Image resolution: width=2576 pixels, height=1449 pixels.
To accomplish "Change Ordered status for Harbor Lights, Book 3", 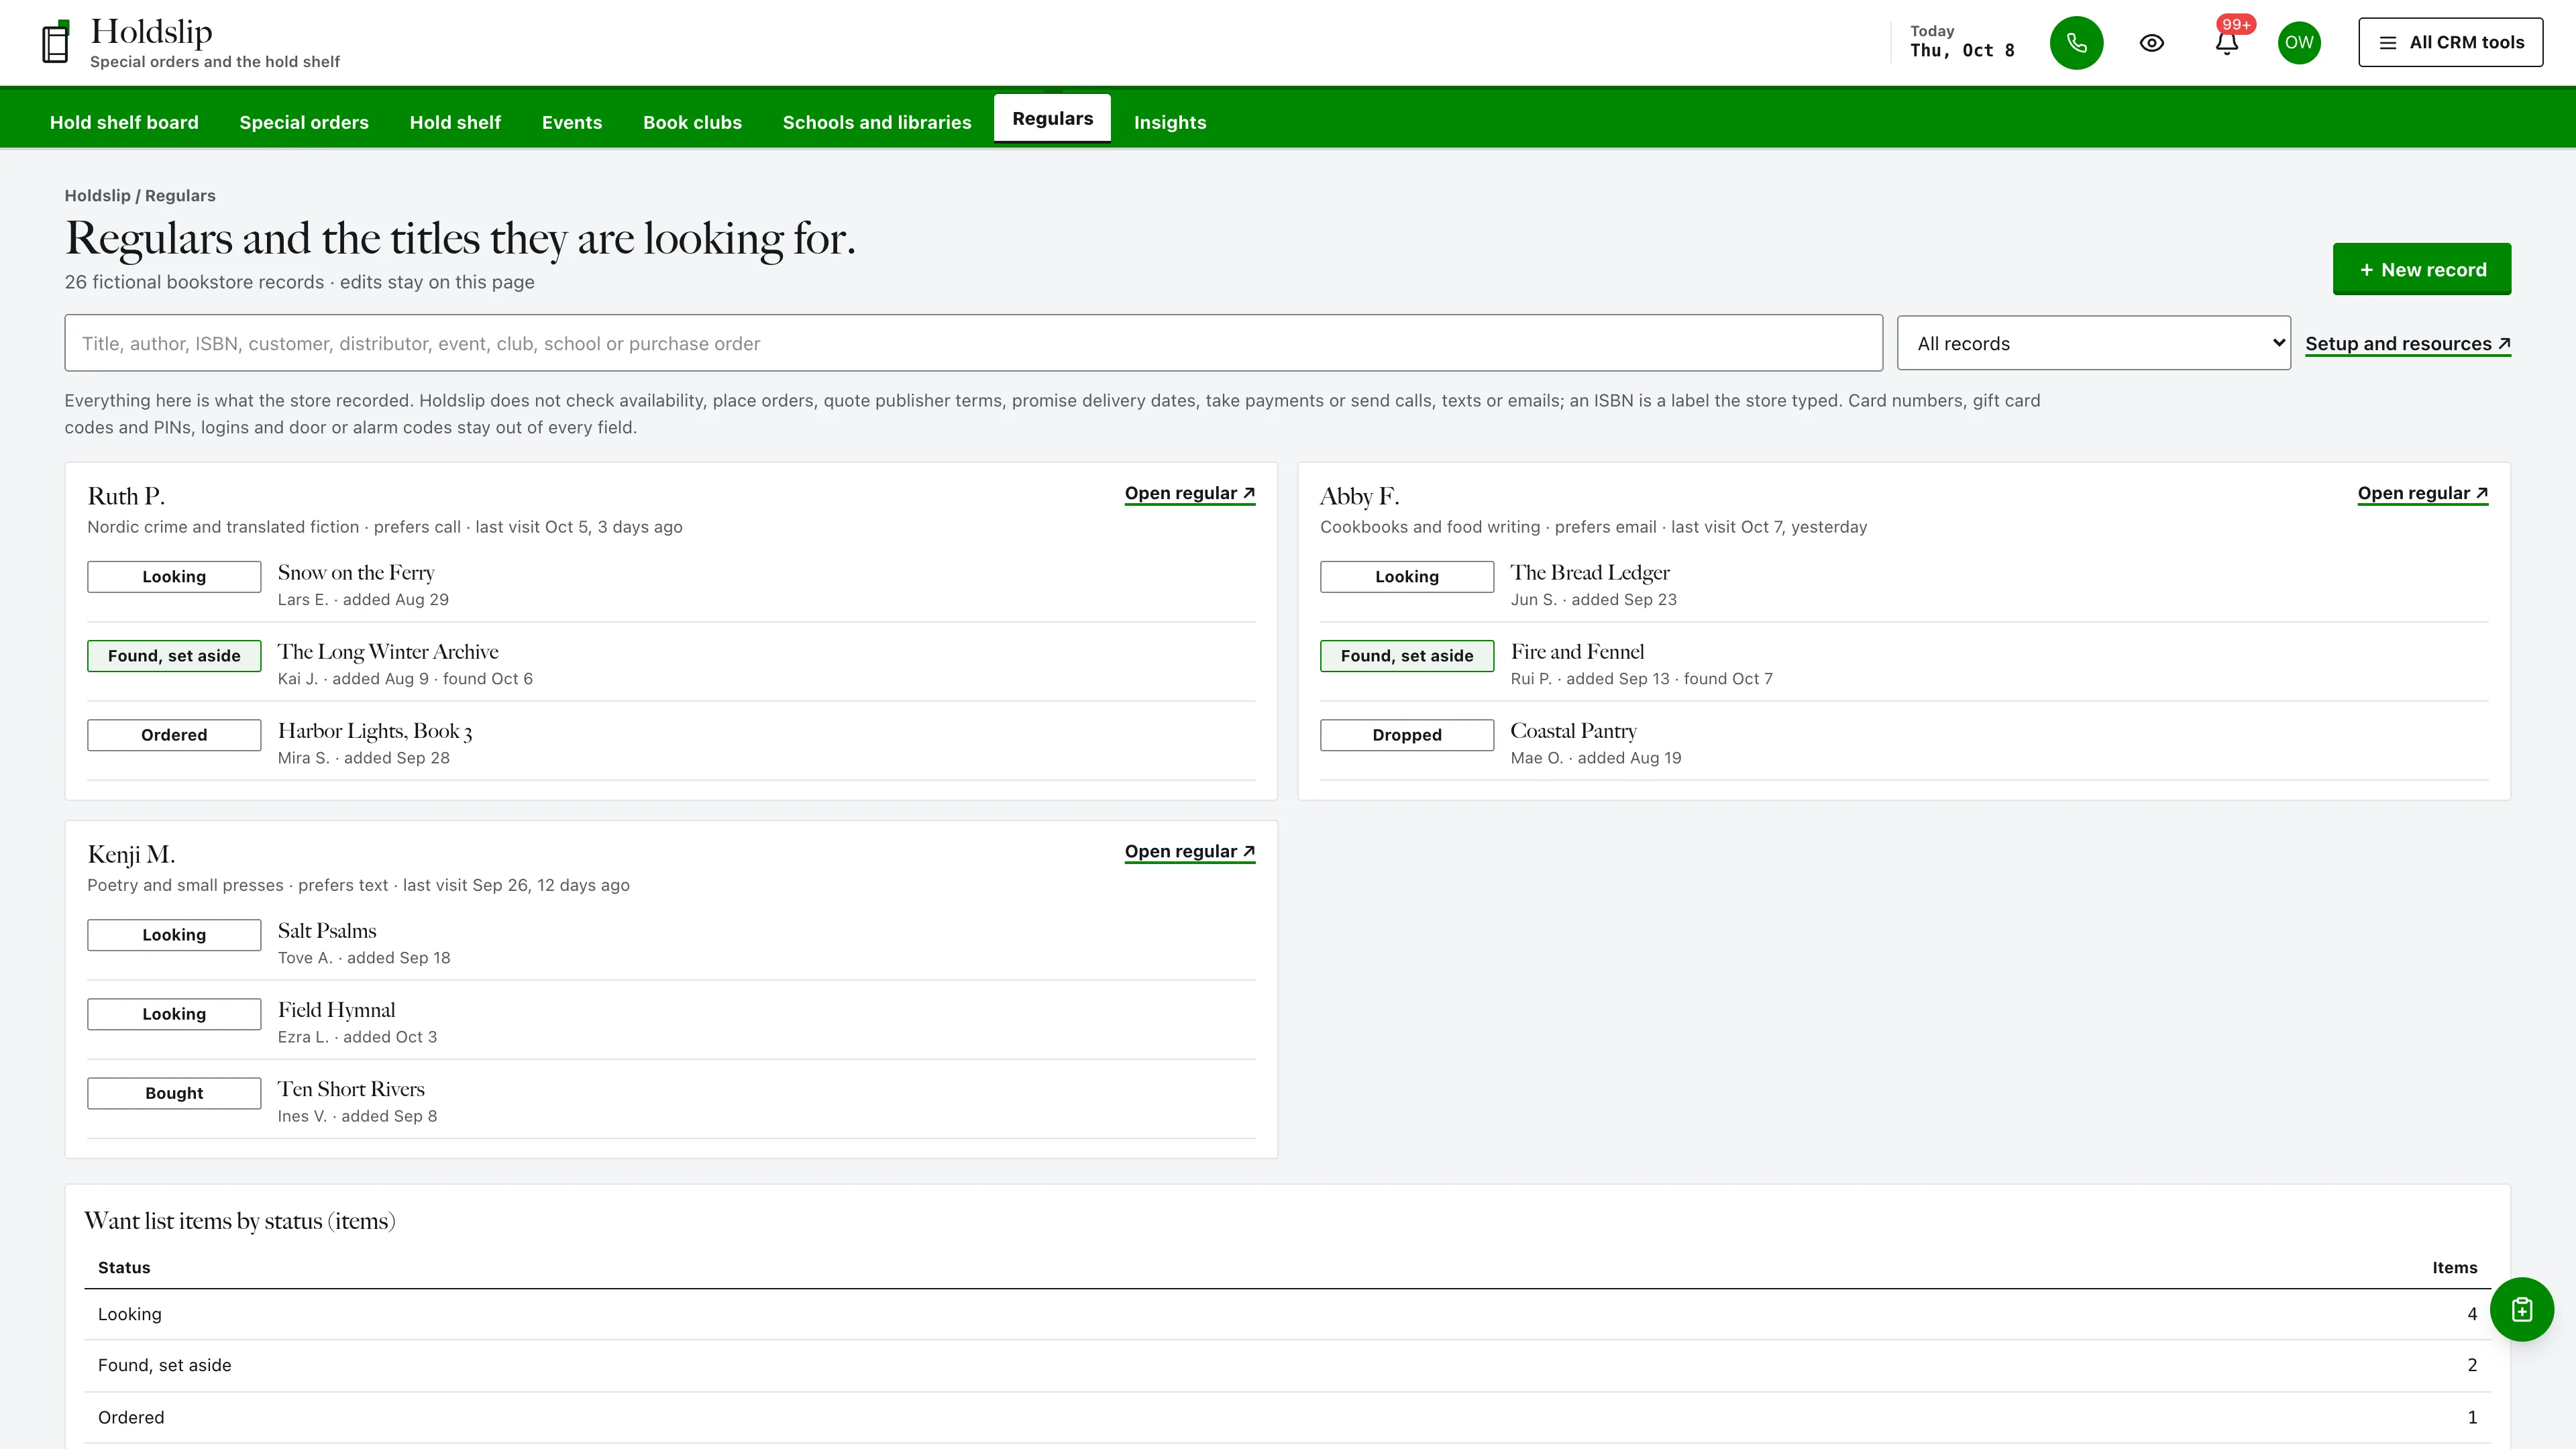I will [174, 735].
